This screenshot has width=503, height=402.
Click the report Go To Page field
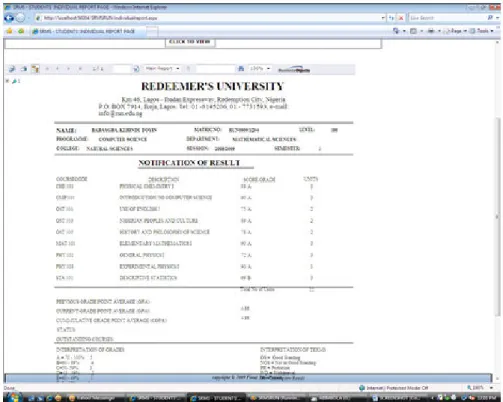click(122, 69)
